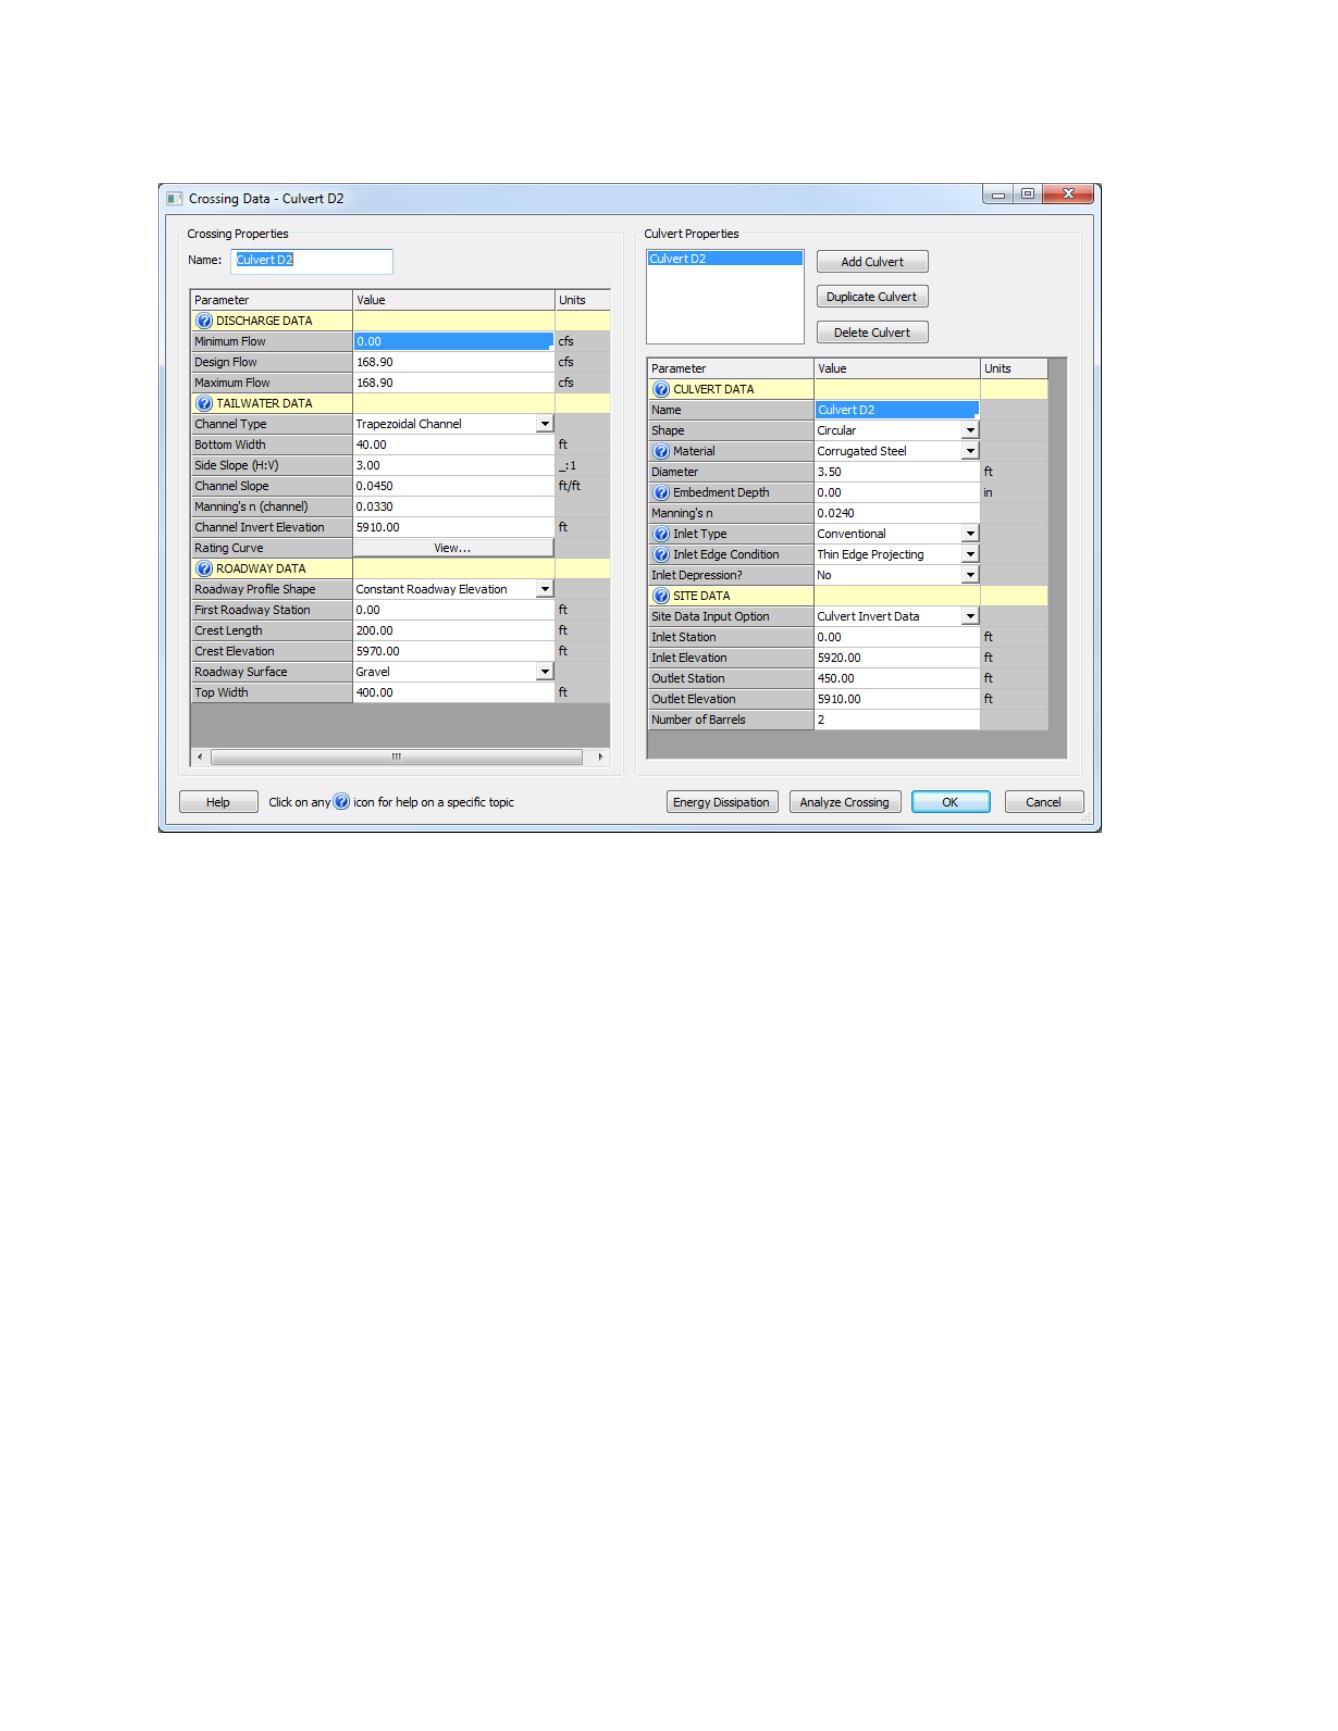Click the crossing table Parameter column header
This screenshot has height=1731, width=1338.
271,300
